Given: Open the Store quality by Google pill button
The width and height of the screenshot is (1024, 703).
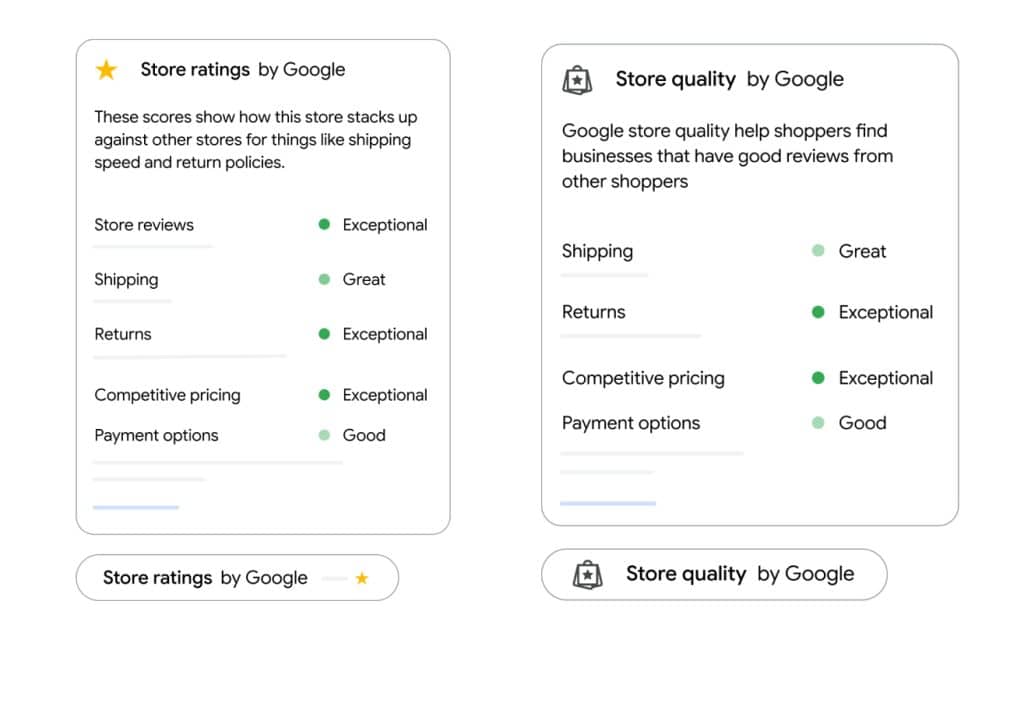Looking at the screenshot, I should pyautogui.click(x=714, y=574).
